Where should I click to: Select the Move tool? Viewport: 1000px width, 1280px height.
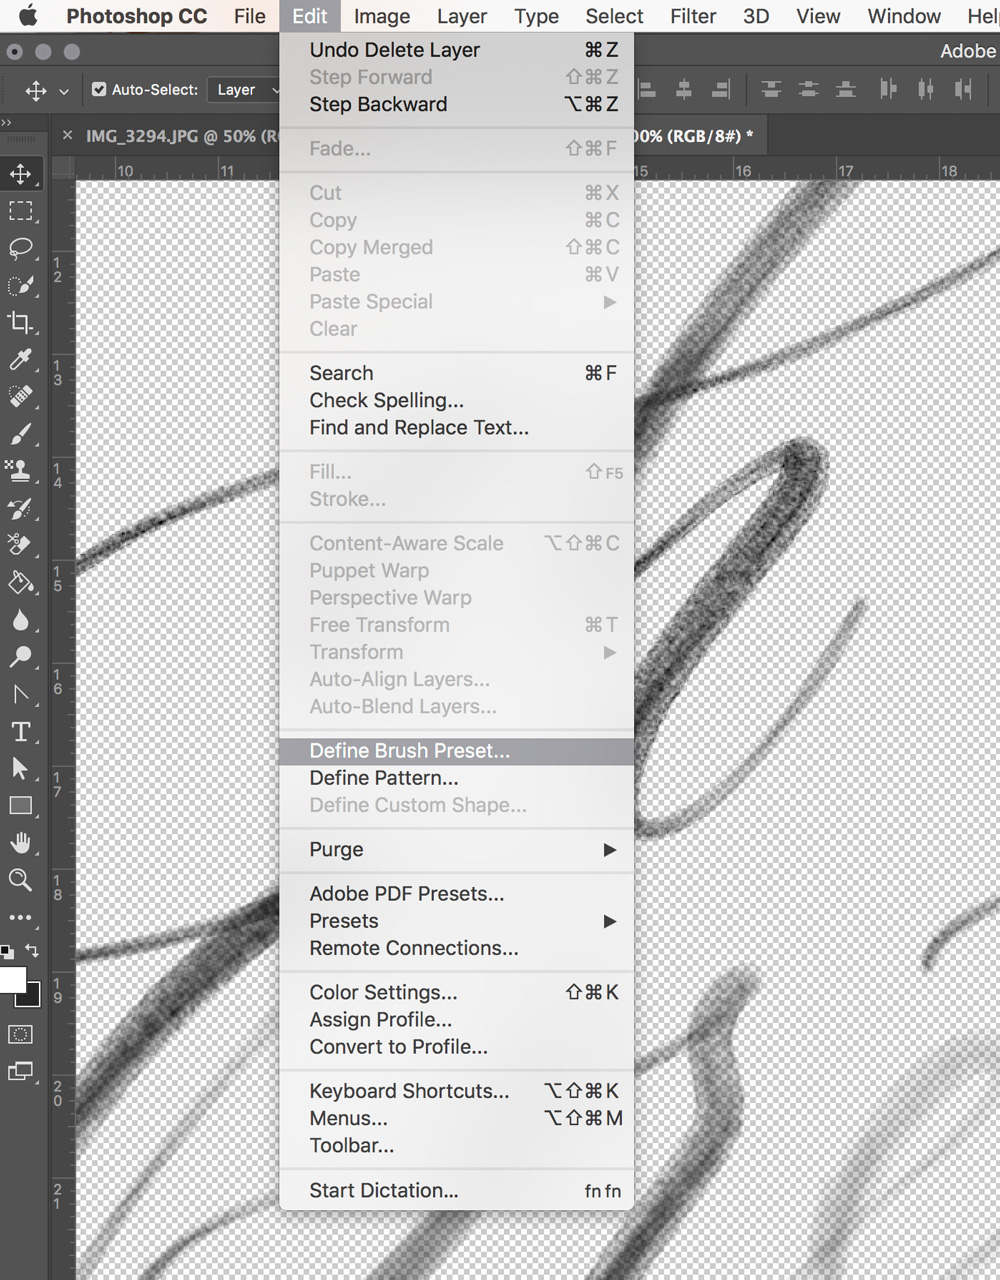point(22,173)
